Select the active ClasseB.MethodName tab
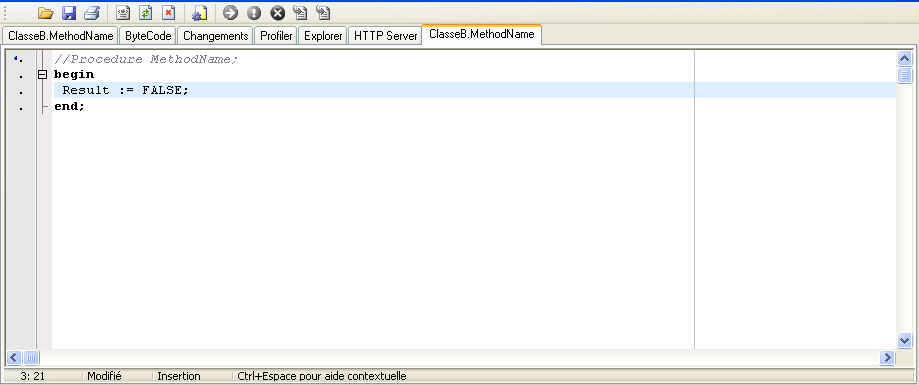Viewport: 919px width, 385px height. point(482,34)
